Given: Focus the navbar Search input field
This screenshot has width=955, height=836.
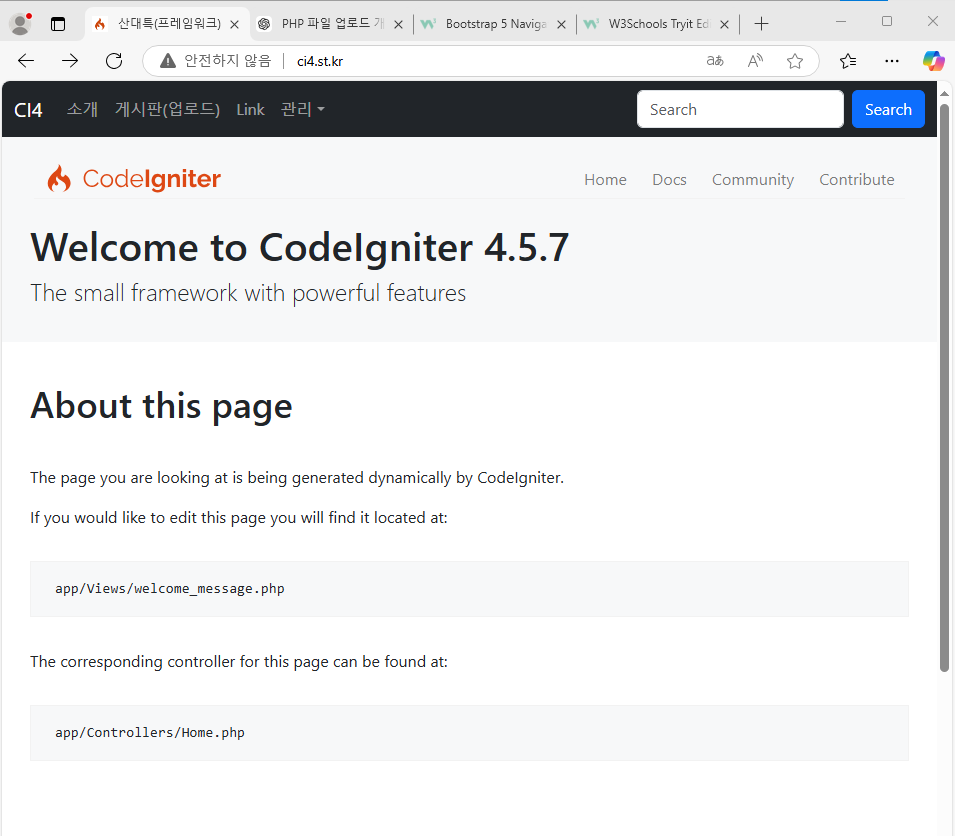Looking at the screenshot, I should point(740,110).
